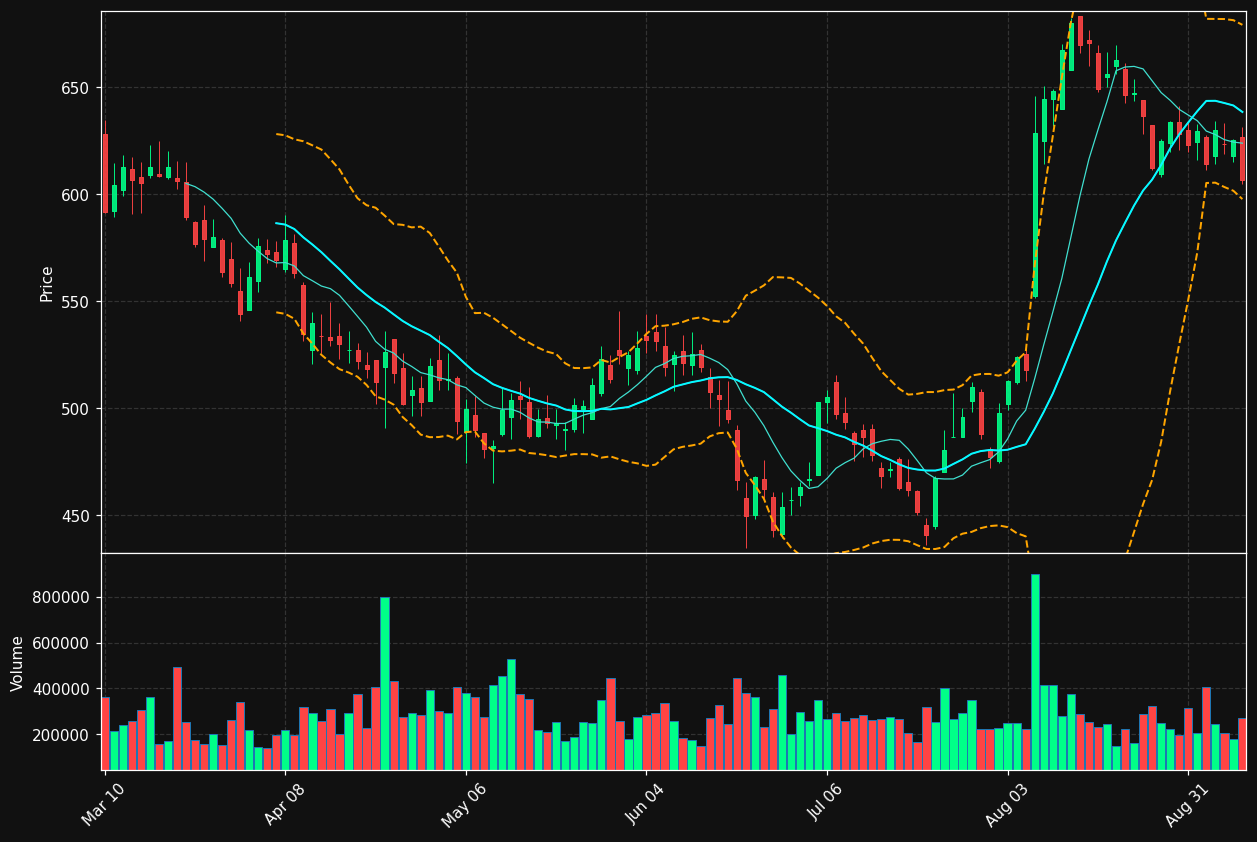Pick the 'Jun 04' date label

pyautogui.click(x=645, y=804)
